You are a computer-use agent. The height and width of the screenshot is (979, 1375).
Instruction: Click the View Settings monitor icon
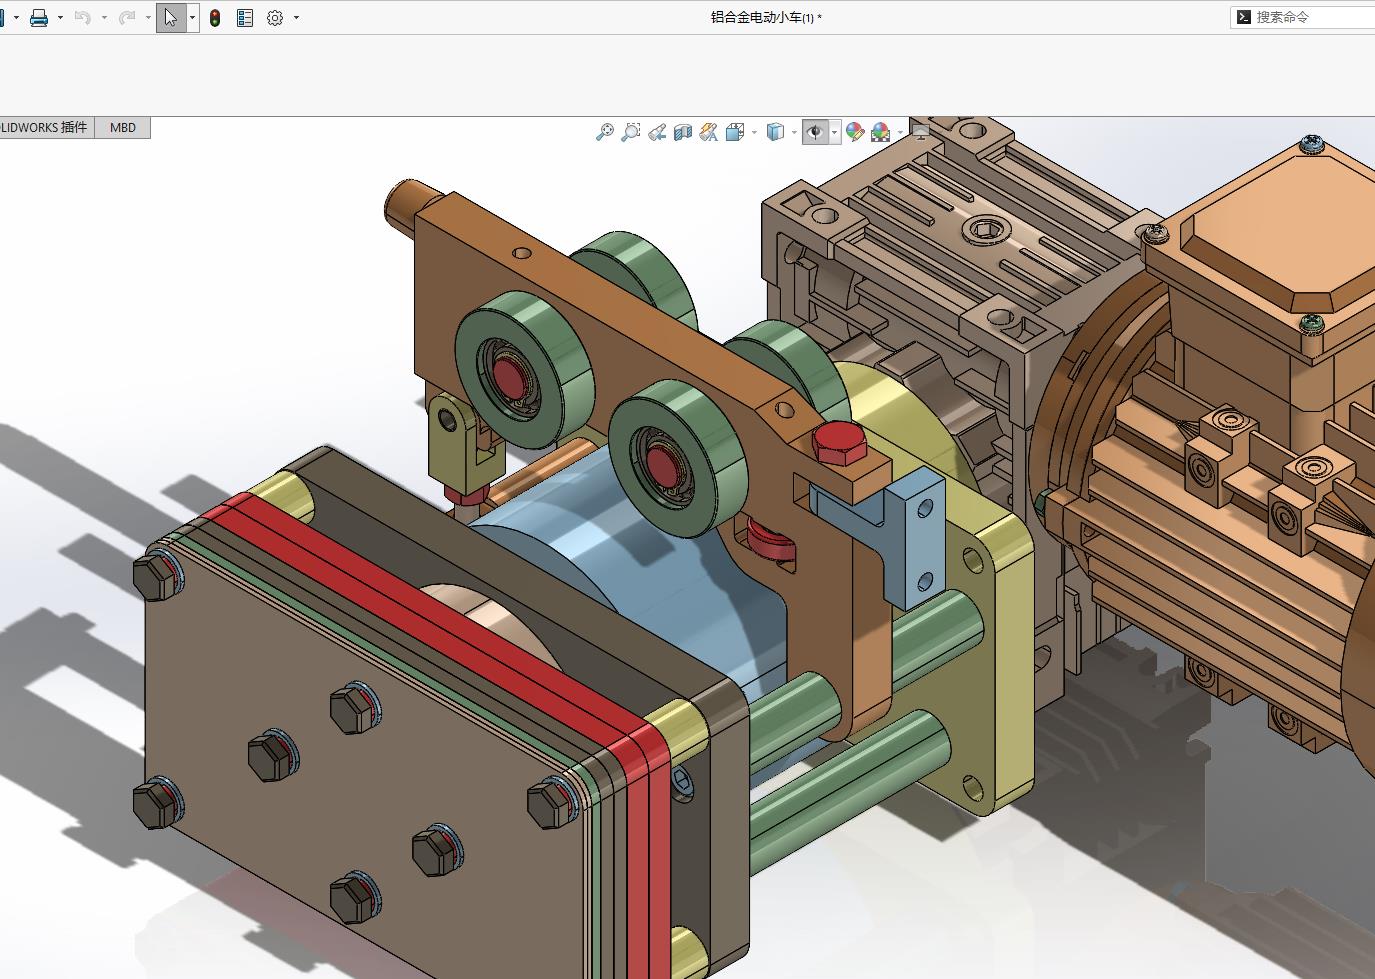coord(921,131)
